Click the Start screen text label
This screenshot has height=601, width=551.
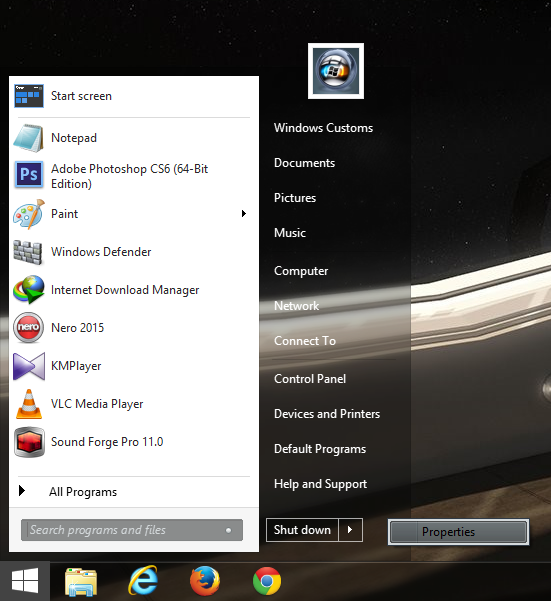(81, 96)
